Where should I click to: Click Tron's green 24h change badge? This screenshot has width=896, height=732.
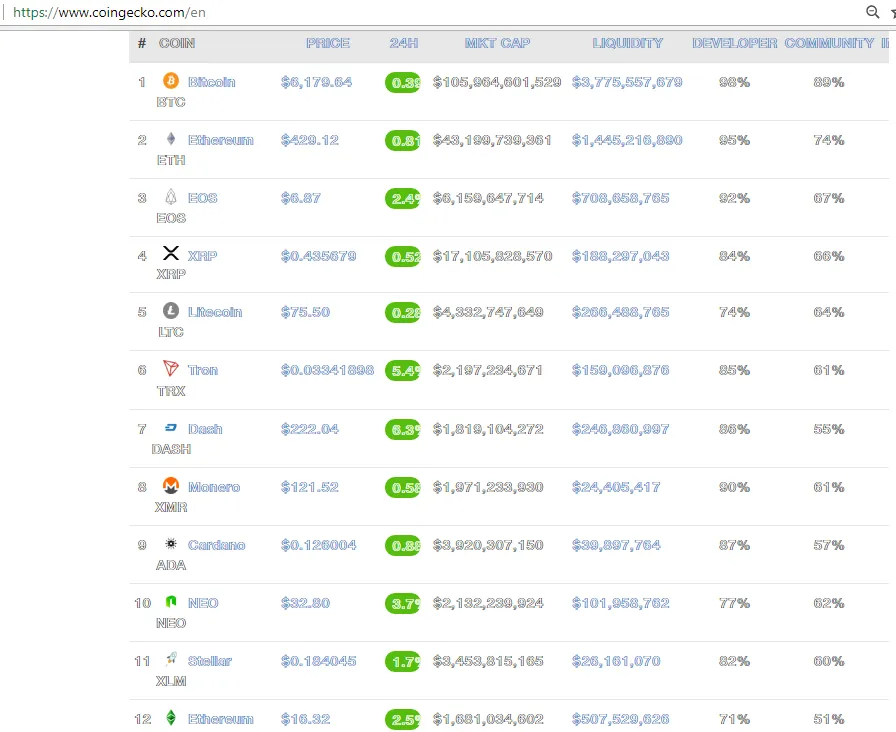(x=403, y=371)
